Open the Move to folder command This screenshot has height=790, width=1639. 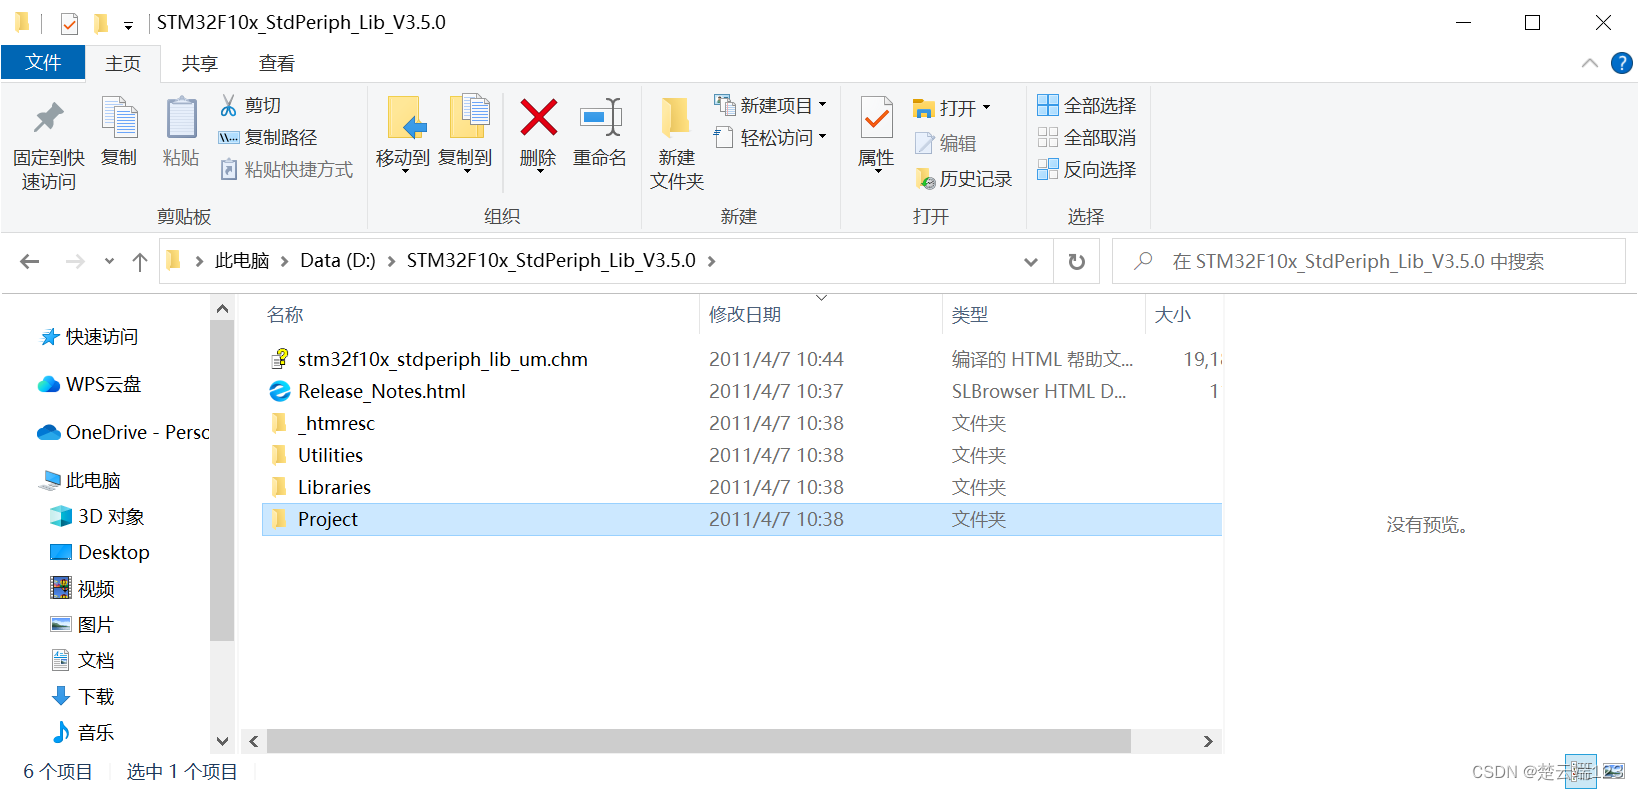(x=403, y=133)
